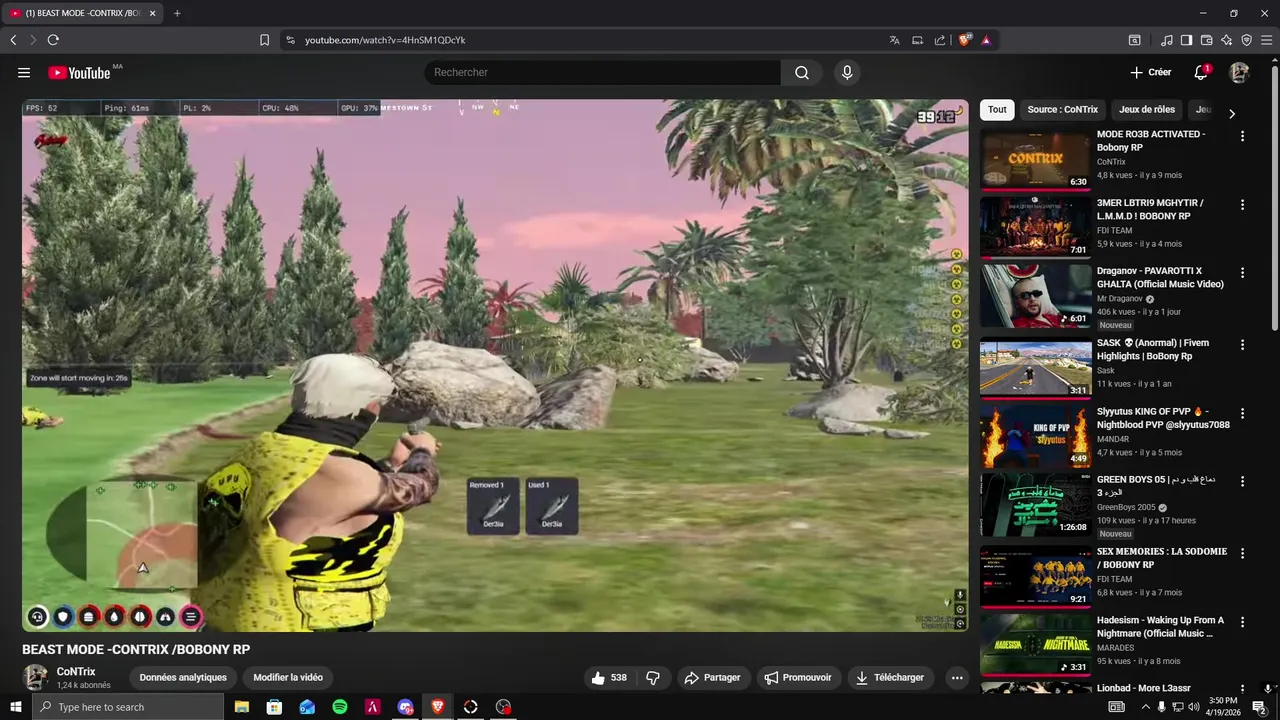Go to the YouTube home logo
The height and width of the screenshot is (720, 1280).
coord(79,72)
